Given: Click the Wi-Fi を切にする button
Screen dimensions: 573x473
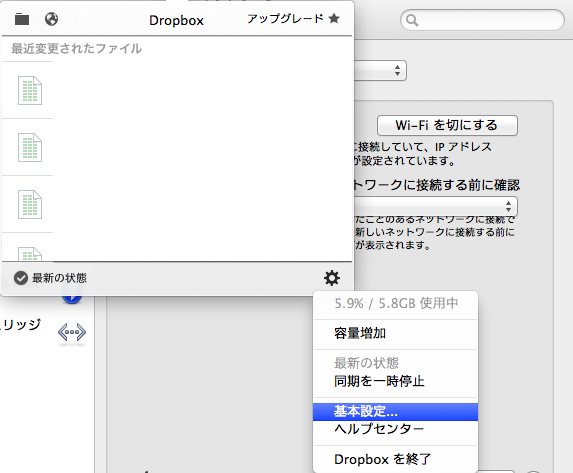Looking at the screenshot, I should click(447, 125).
